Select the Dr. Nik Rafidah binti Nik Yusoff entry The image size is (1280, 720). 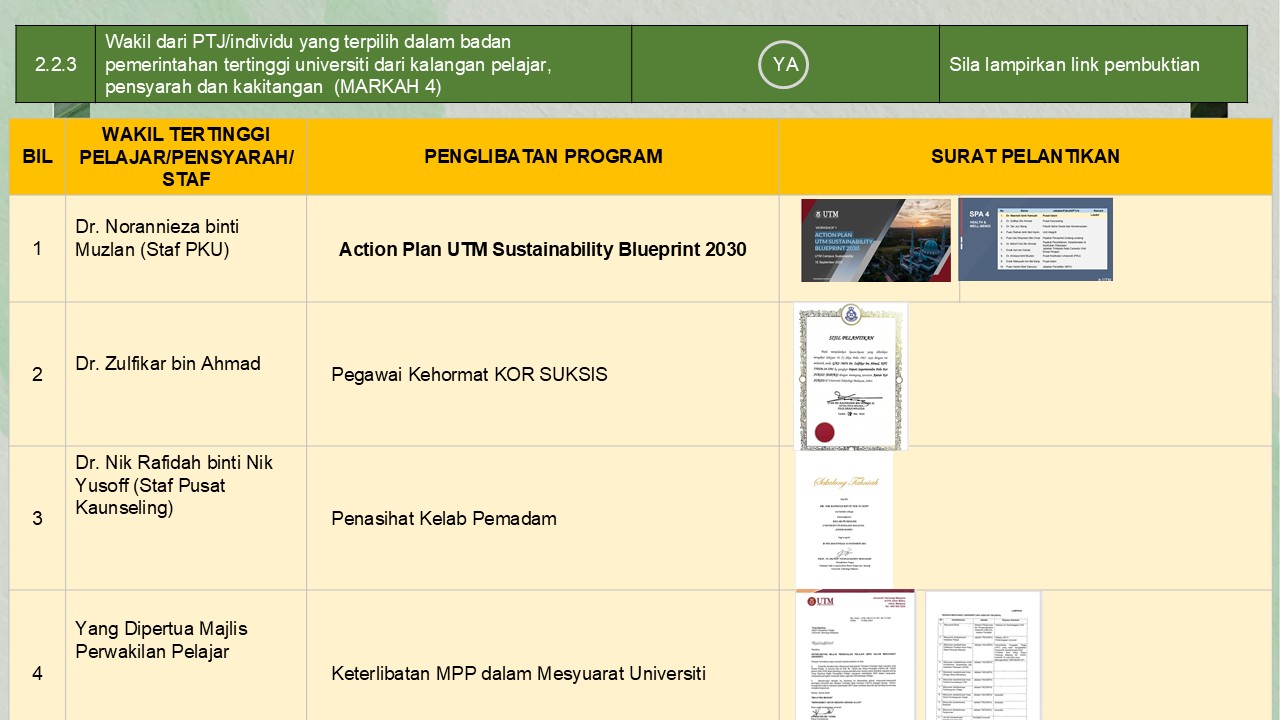[x=173, y=485]
